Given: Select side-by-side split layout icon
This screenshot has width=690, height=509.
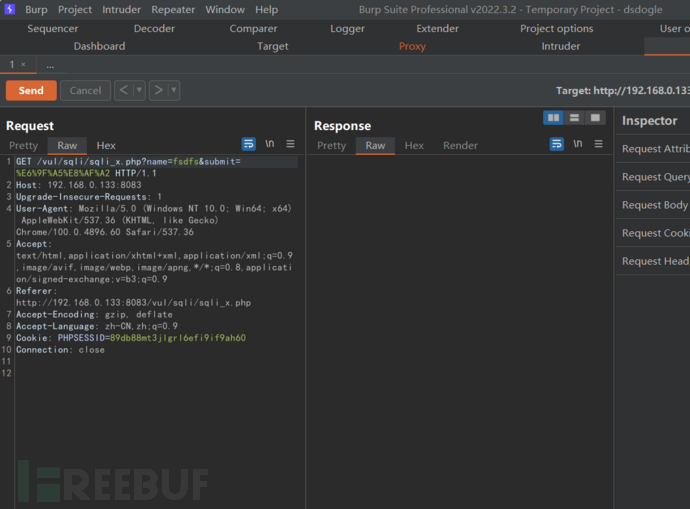Looking at the screenshot, I should 553,117.
